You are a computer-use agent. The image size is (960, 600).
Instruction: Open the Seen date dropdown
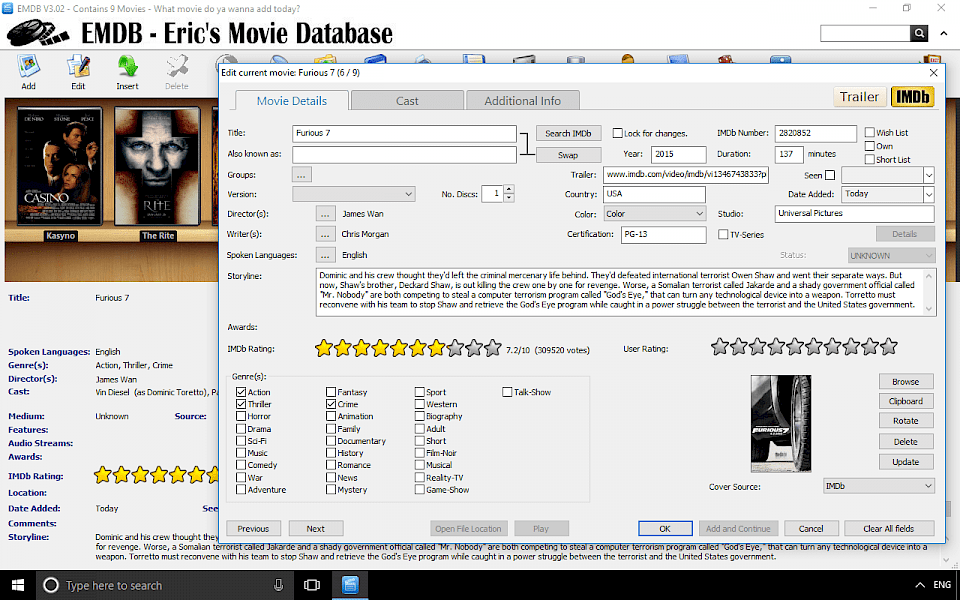pyautogui.click(x=929, y=175)
